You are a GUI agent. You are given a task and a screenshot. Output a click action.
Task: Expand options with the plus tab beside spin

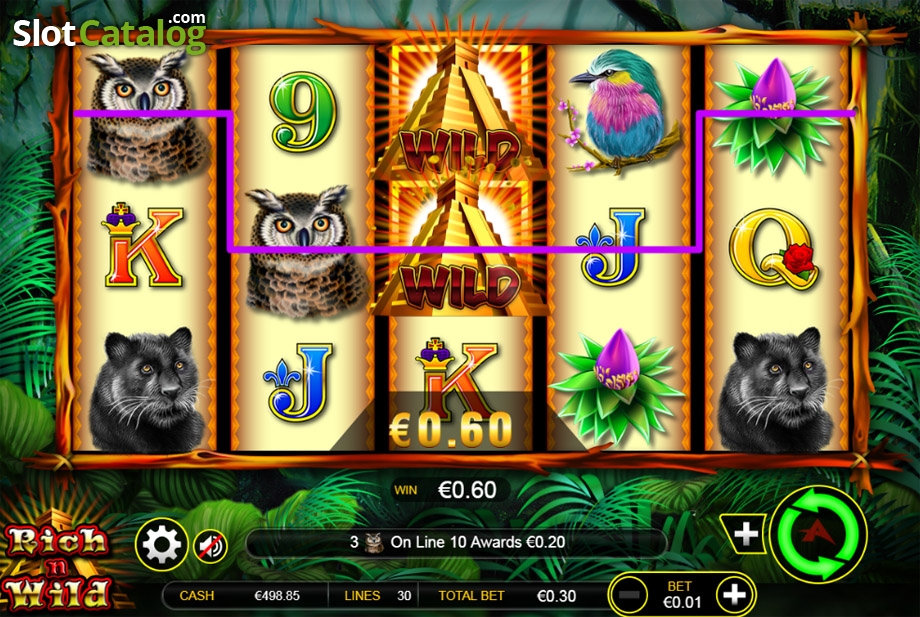tap(745, 534)
